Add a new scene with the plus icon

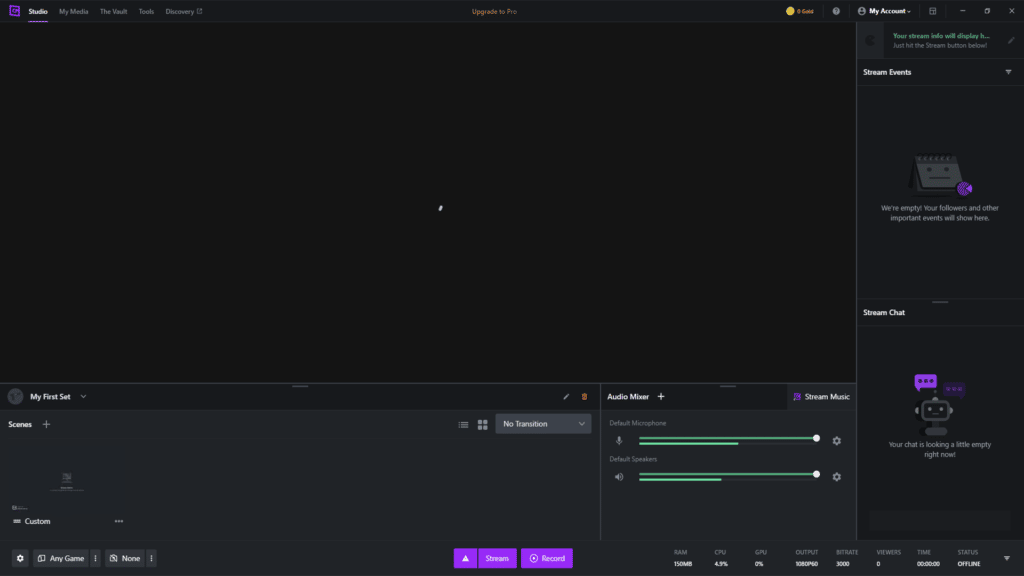coord(46,424)
